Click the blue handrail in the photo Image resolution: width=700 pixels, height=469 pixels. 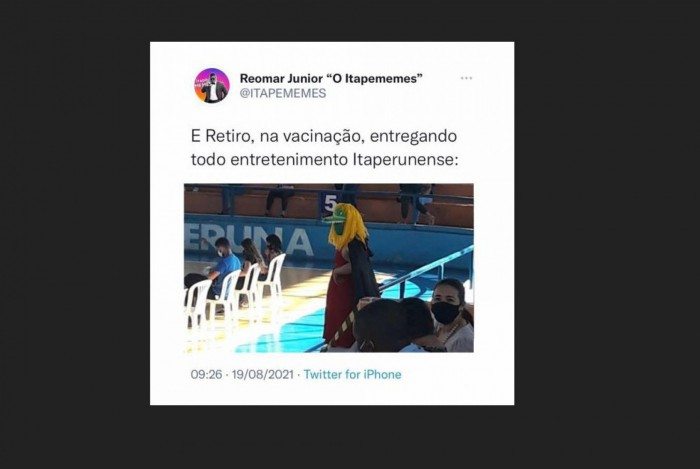click(x=424, y=271)
